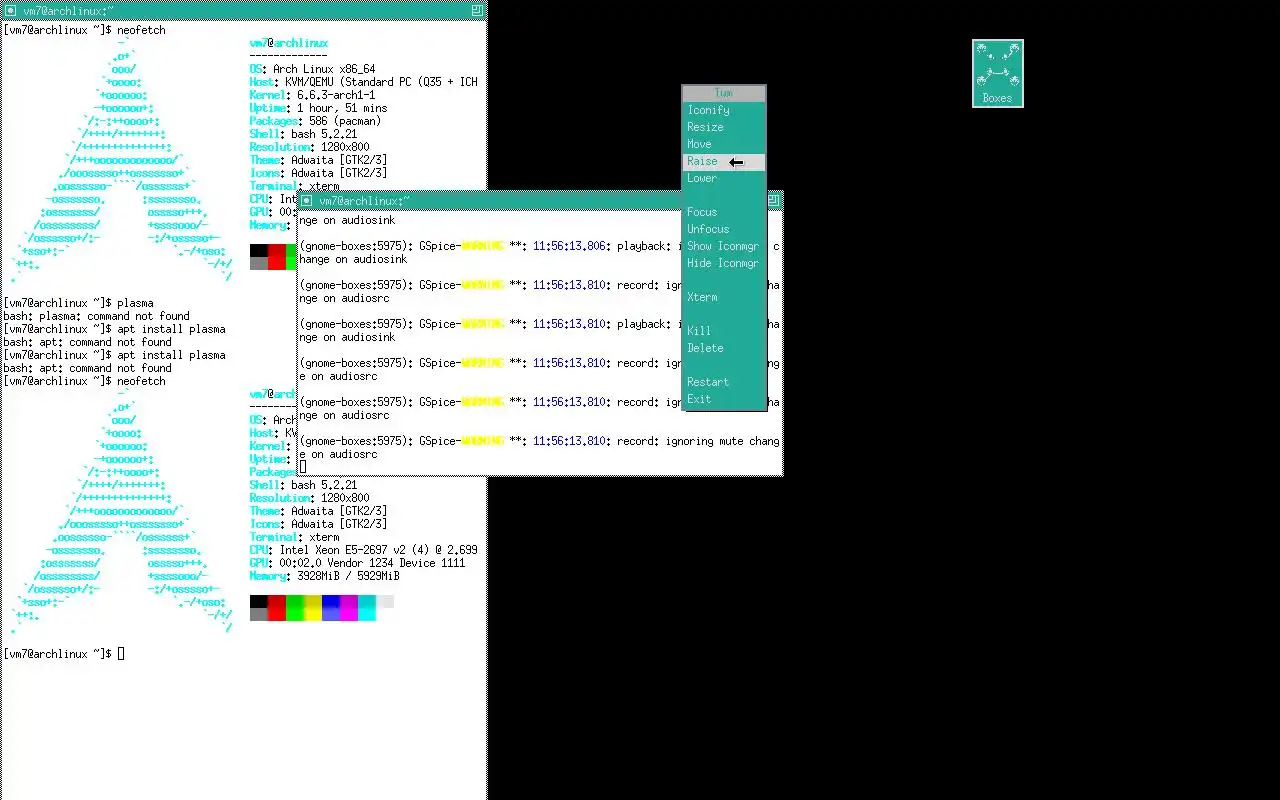Click 'Kernel: 6.6.3-arch1-1' text
The height and width of the screenshot is (800, 1280).
point(312,95)
